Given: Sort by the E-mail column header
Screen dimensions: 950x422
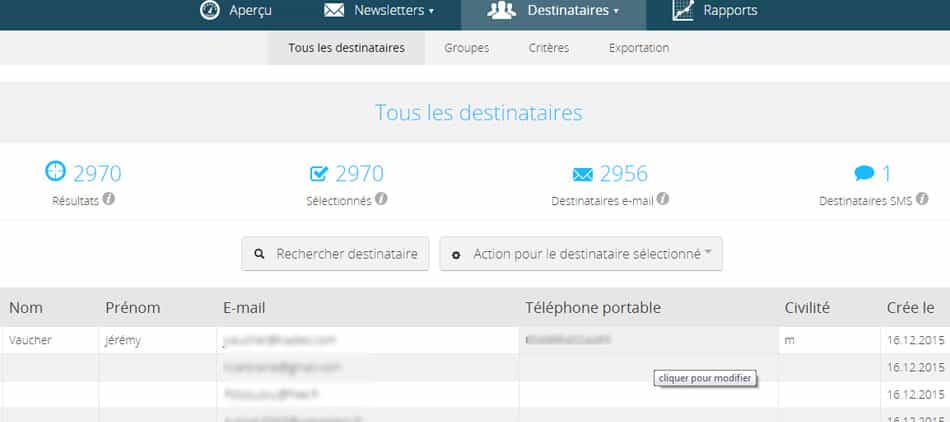Looking at the screenshot, I should [x=244, y=308].
